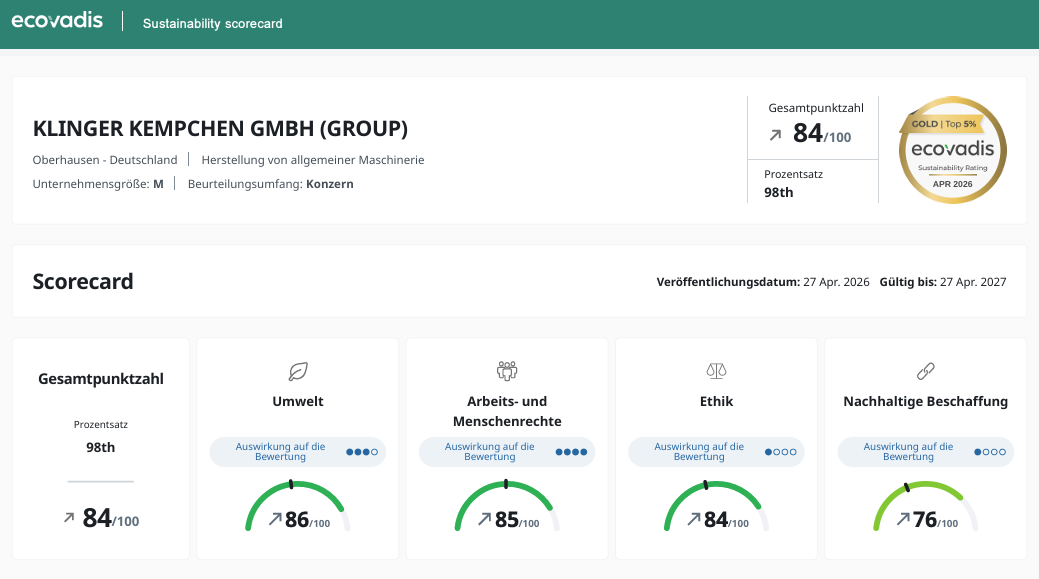Click the Nachhaltige Beschaffung score 76/100
This screenshot has width=1039, height=579.
[936, 520]
